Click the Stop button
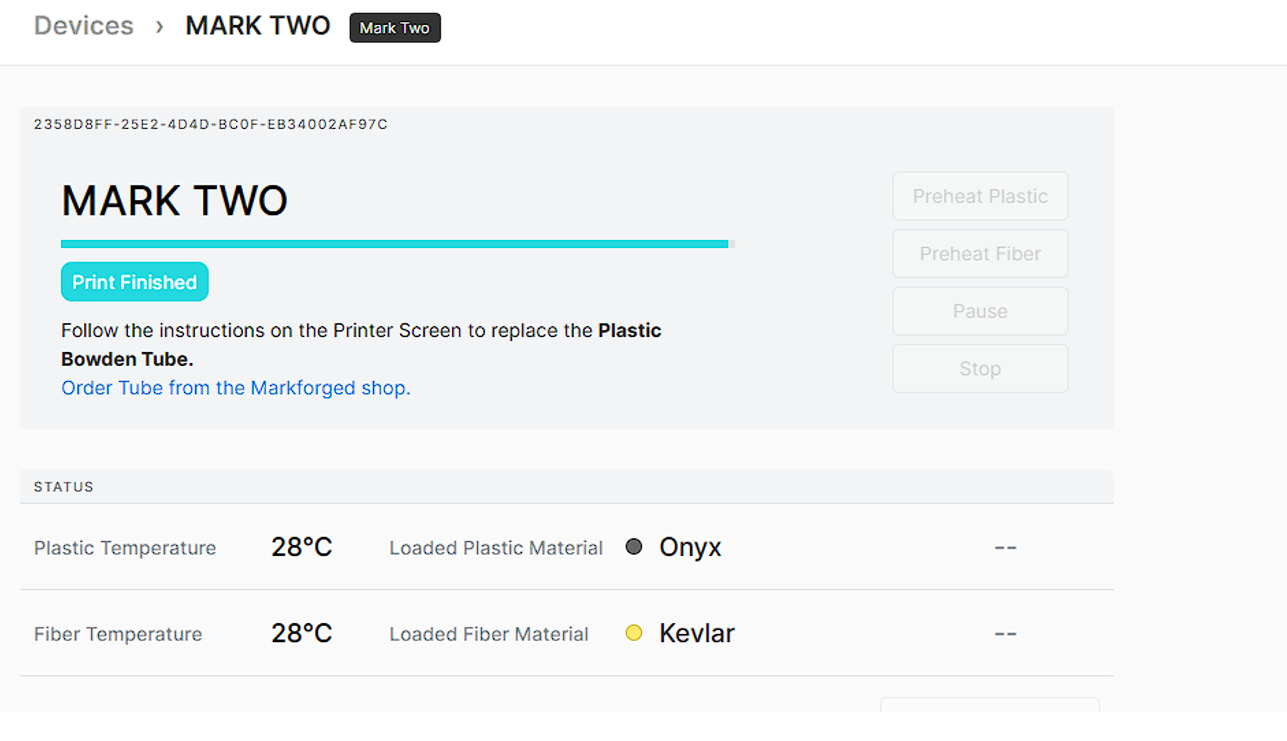The image size is (1287, 741). click(x=979, y=368)
